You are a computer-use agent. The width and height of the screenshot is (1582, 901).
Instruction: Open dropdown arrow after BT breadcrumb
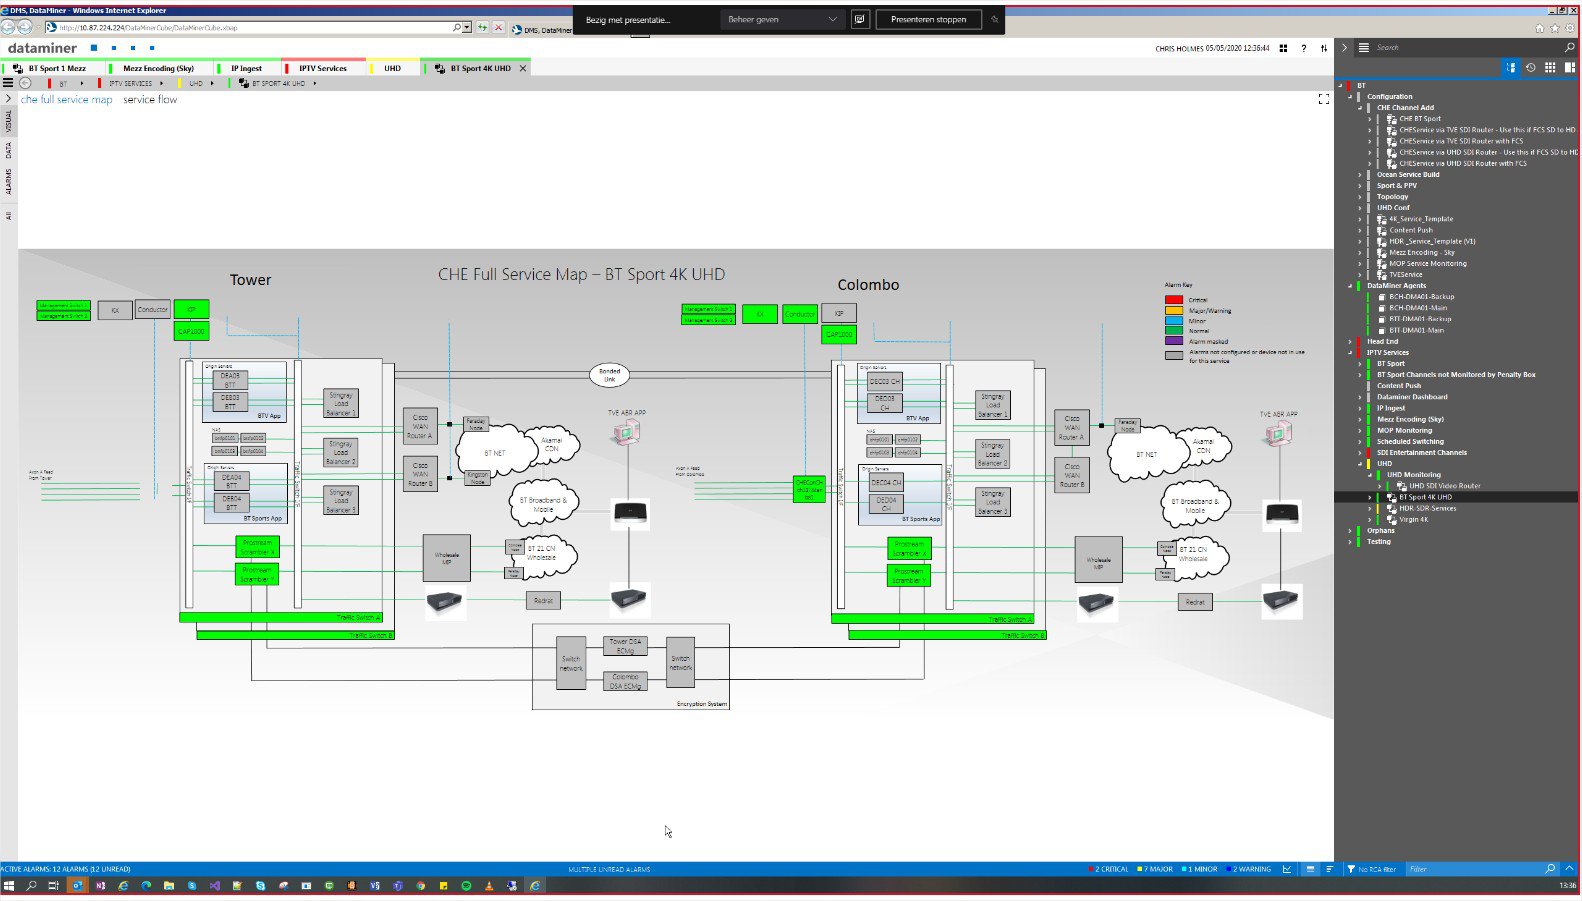click(82, 84)
